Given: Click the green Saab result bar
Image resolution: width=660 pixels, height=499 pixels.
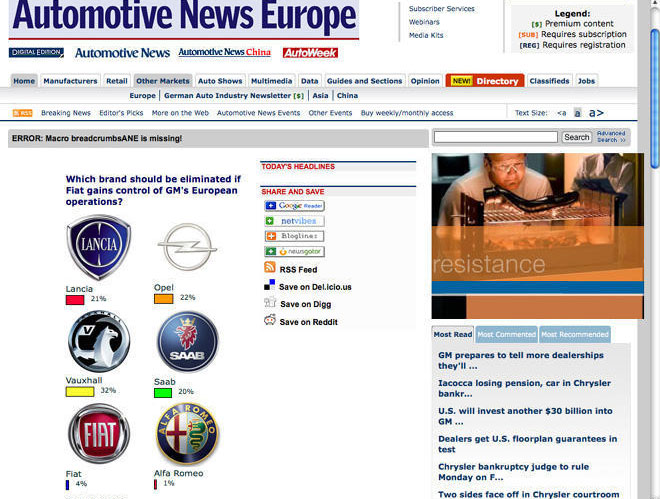Looking at the screenshot, I should [x=163, y=393].
